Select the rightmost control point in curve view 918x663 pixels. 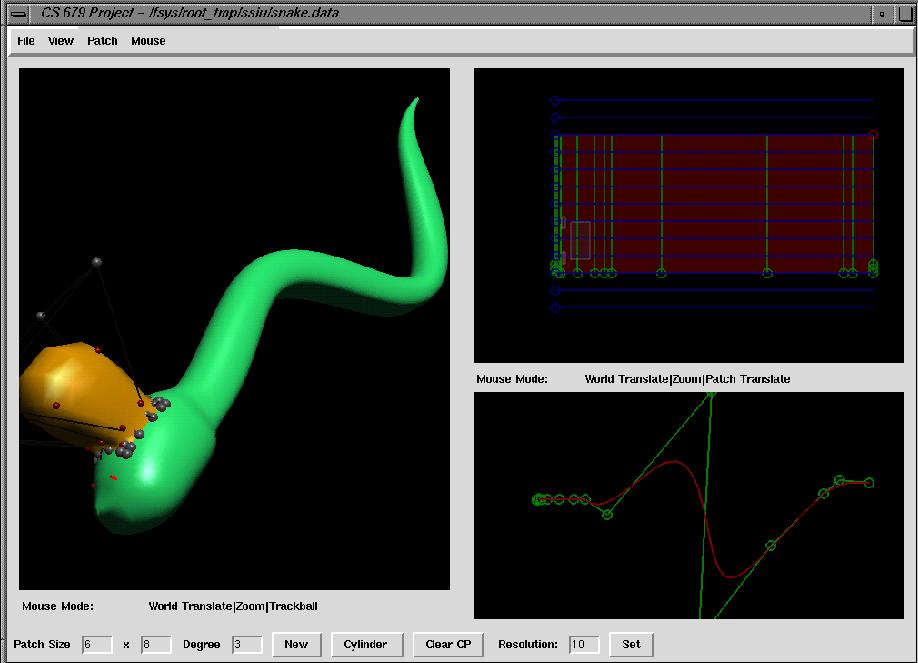click(x=869, y=482)
